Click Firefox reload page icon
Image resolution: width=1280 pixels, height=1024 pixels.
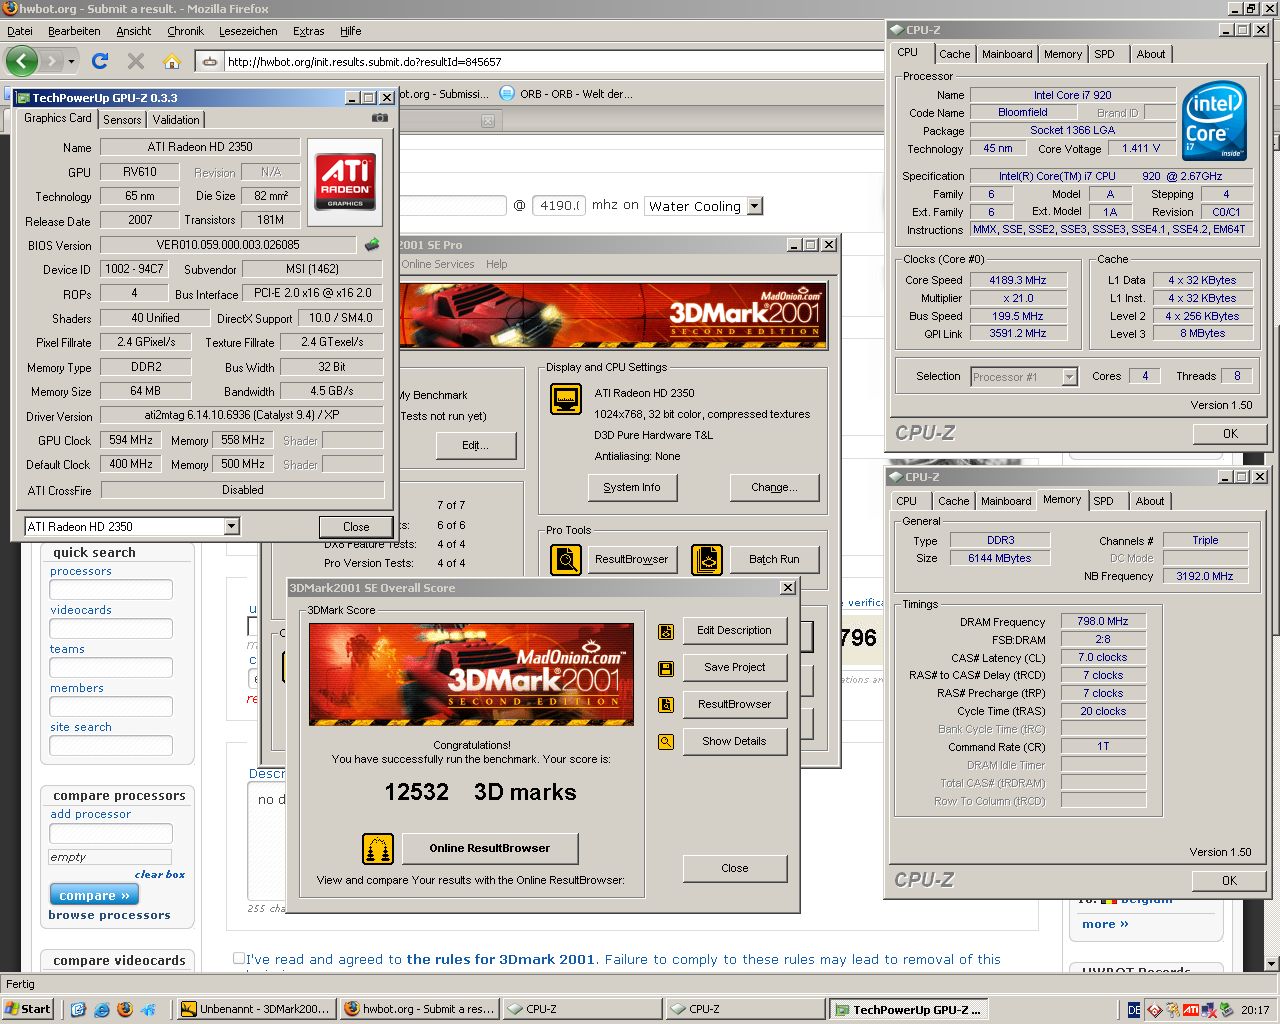click(x=100, y=61)
